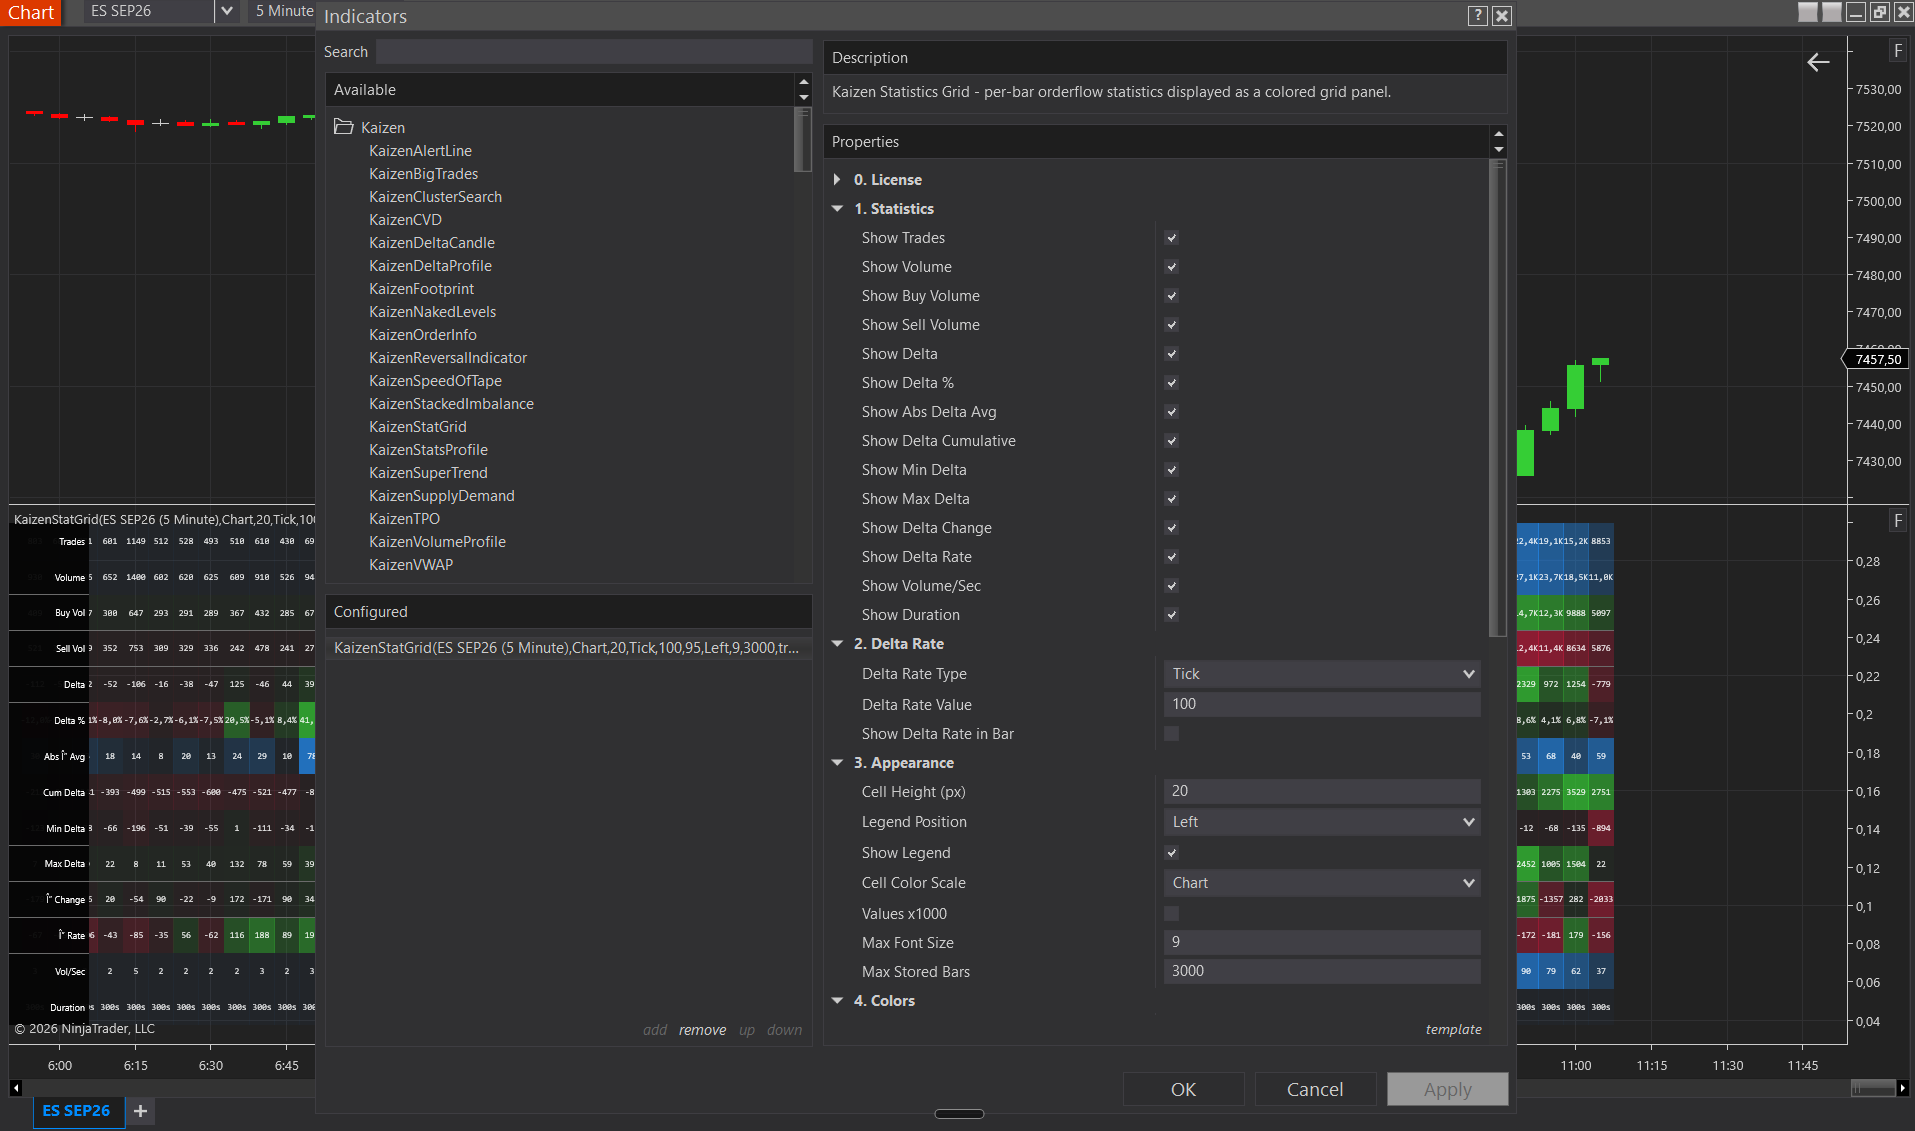Disable Show Delta %

point(1171,383)
